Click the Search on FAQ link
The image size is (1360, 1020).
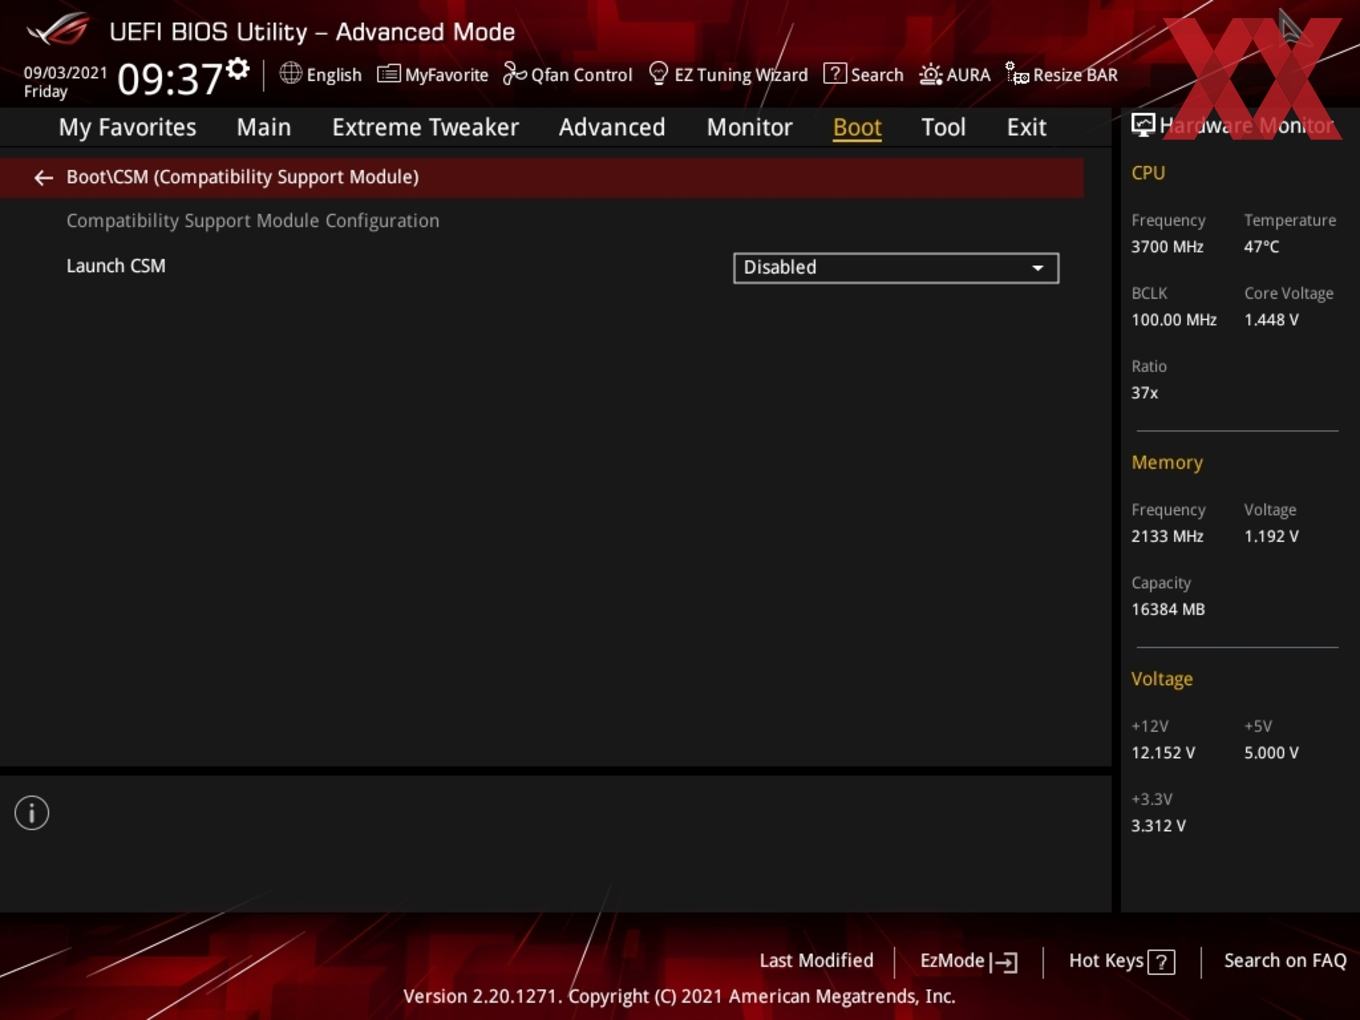1285,961
